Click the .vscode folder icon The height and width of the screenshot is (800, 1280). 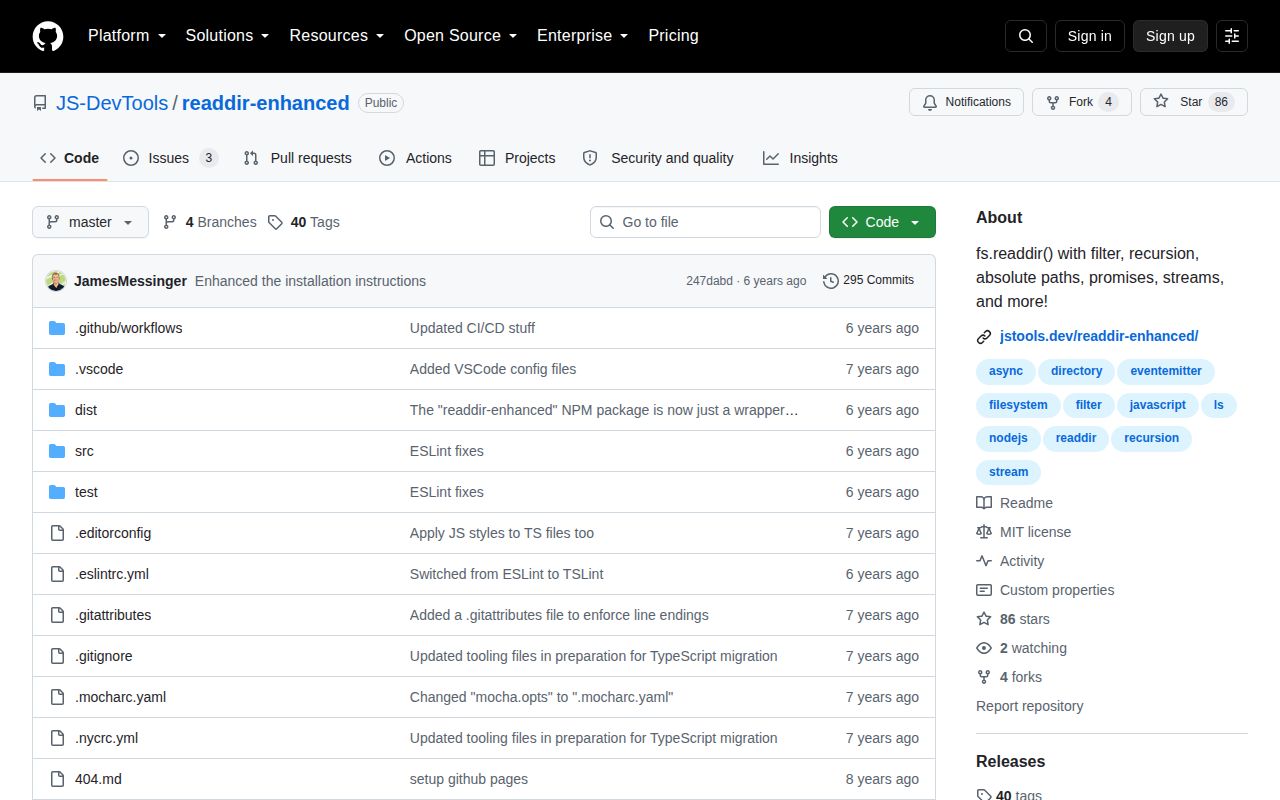click(x=57, y=369)
